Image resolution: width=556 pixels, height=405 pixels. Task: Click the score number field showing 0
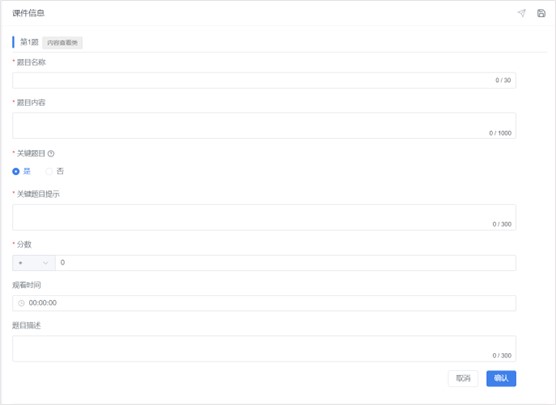pos(285,263)
